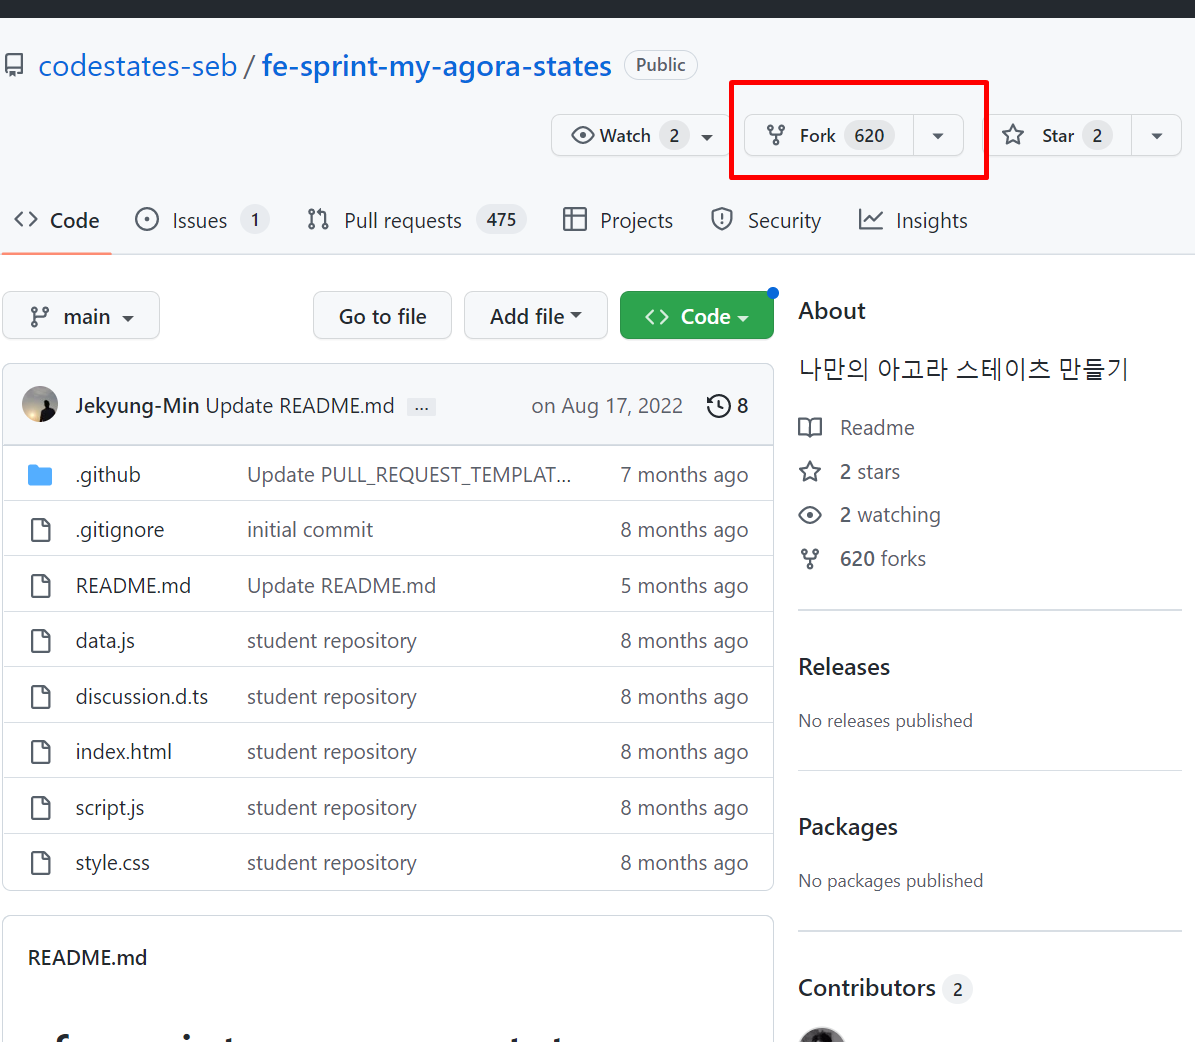Expand commit details with the ellipsis button
The height and width of the screenshot is (1042, 1195).
421,407
